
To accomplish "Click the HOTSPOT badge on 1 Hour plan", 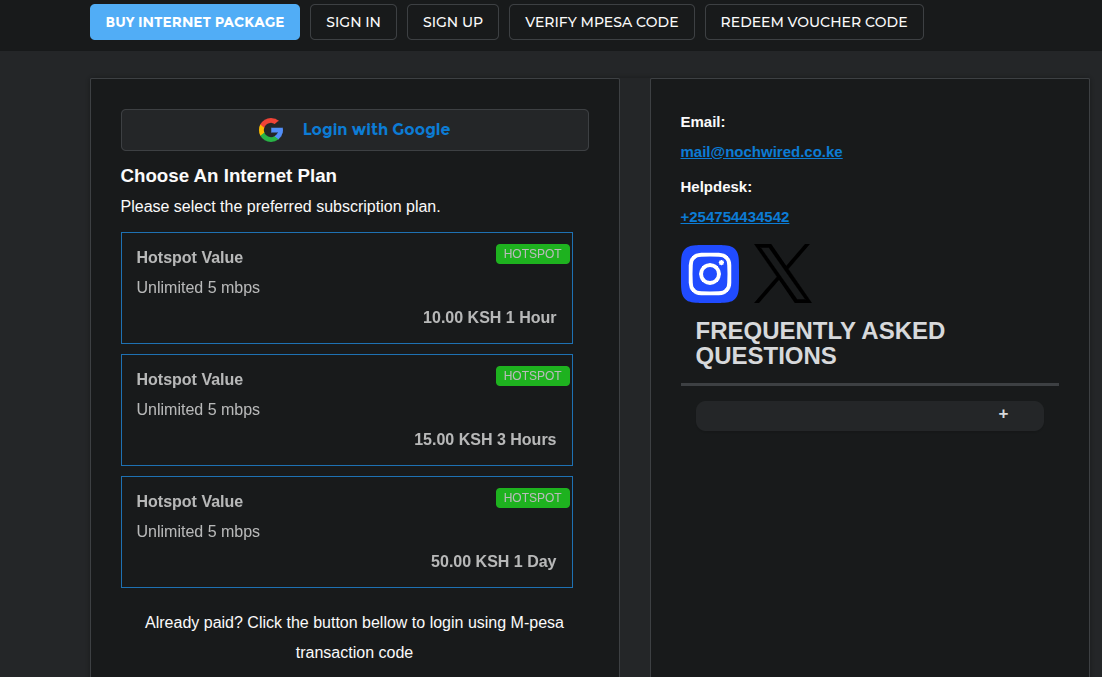I will point(532,254).
